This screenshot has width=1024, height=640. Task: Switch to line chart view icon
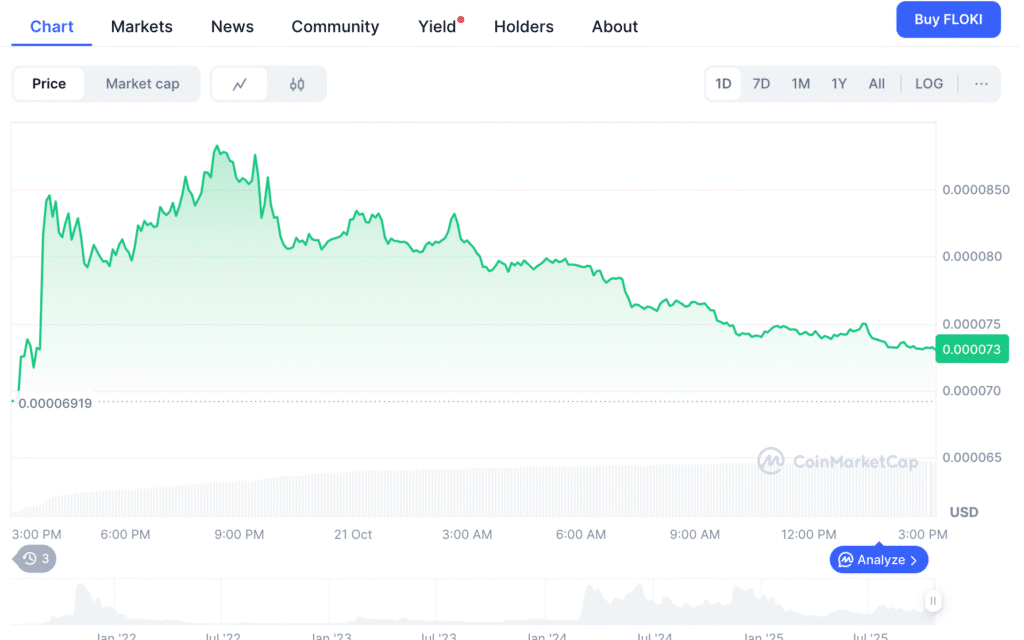point(240,84)
